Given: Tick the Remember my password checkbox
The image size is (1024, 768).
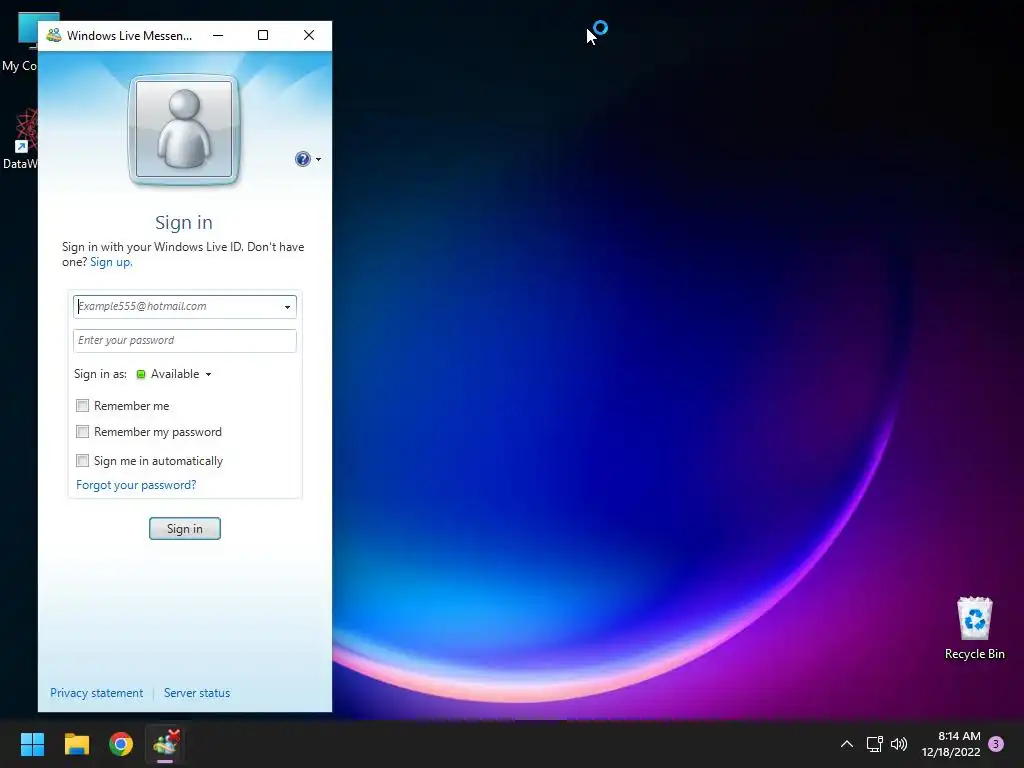Looking at the screenshot, I should (82, 432).
